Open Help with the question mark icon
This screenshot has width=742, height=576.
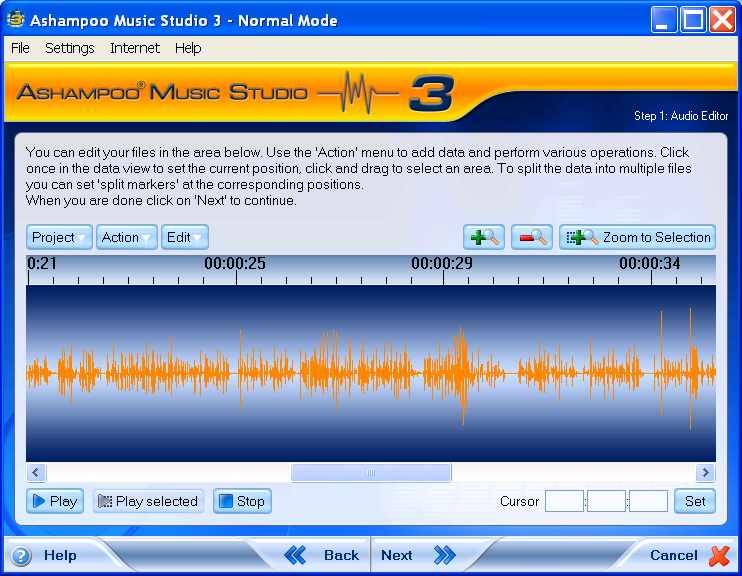coord(22,555)
